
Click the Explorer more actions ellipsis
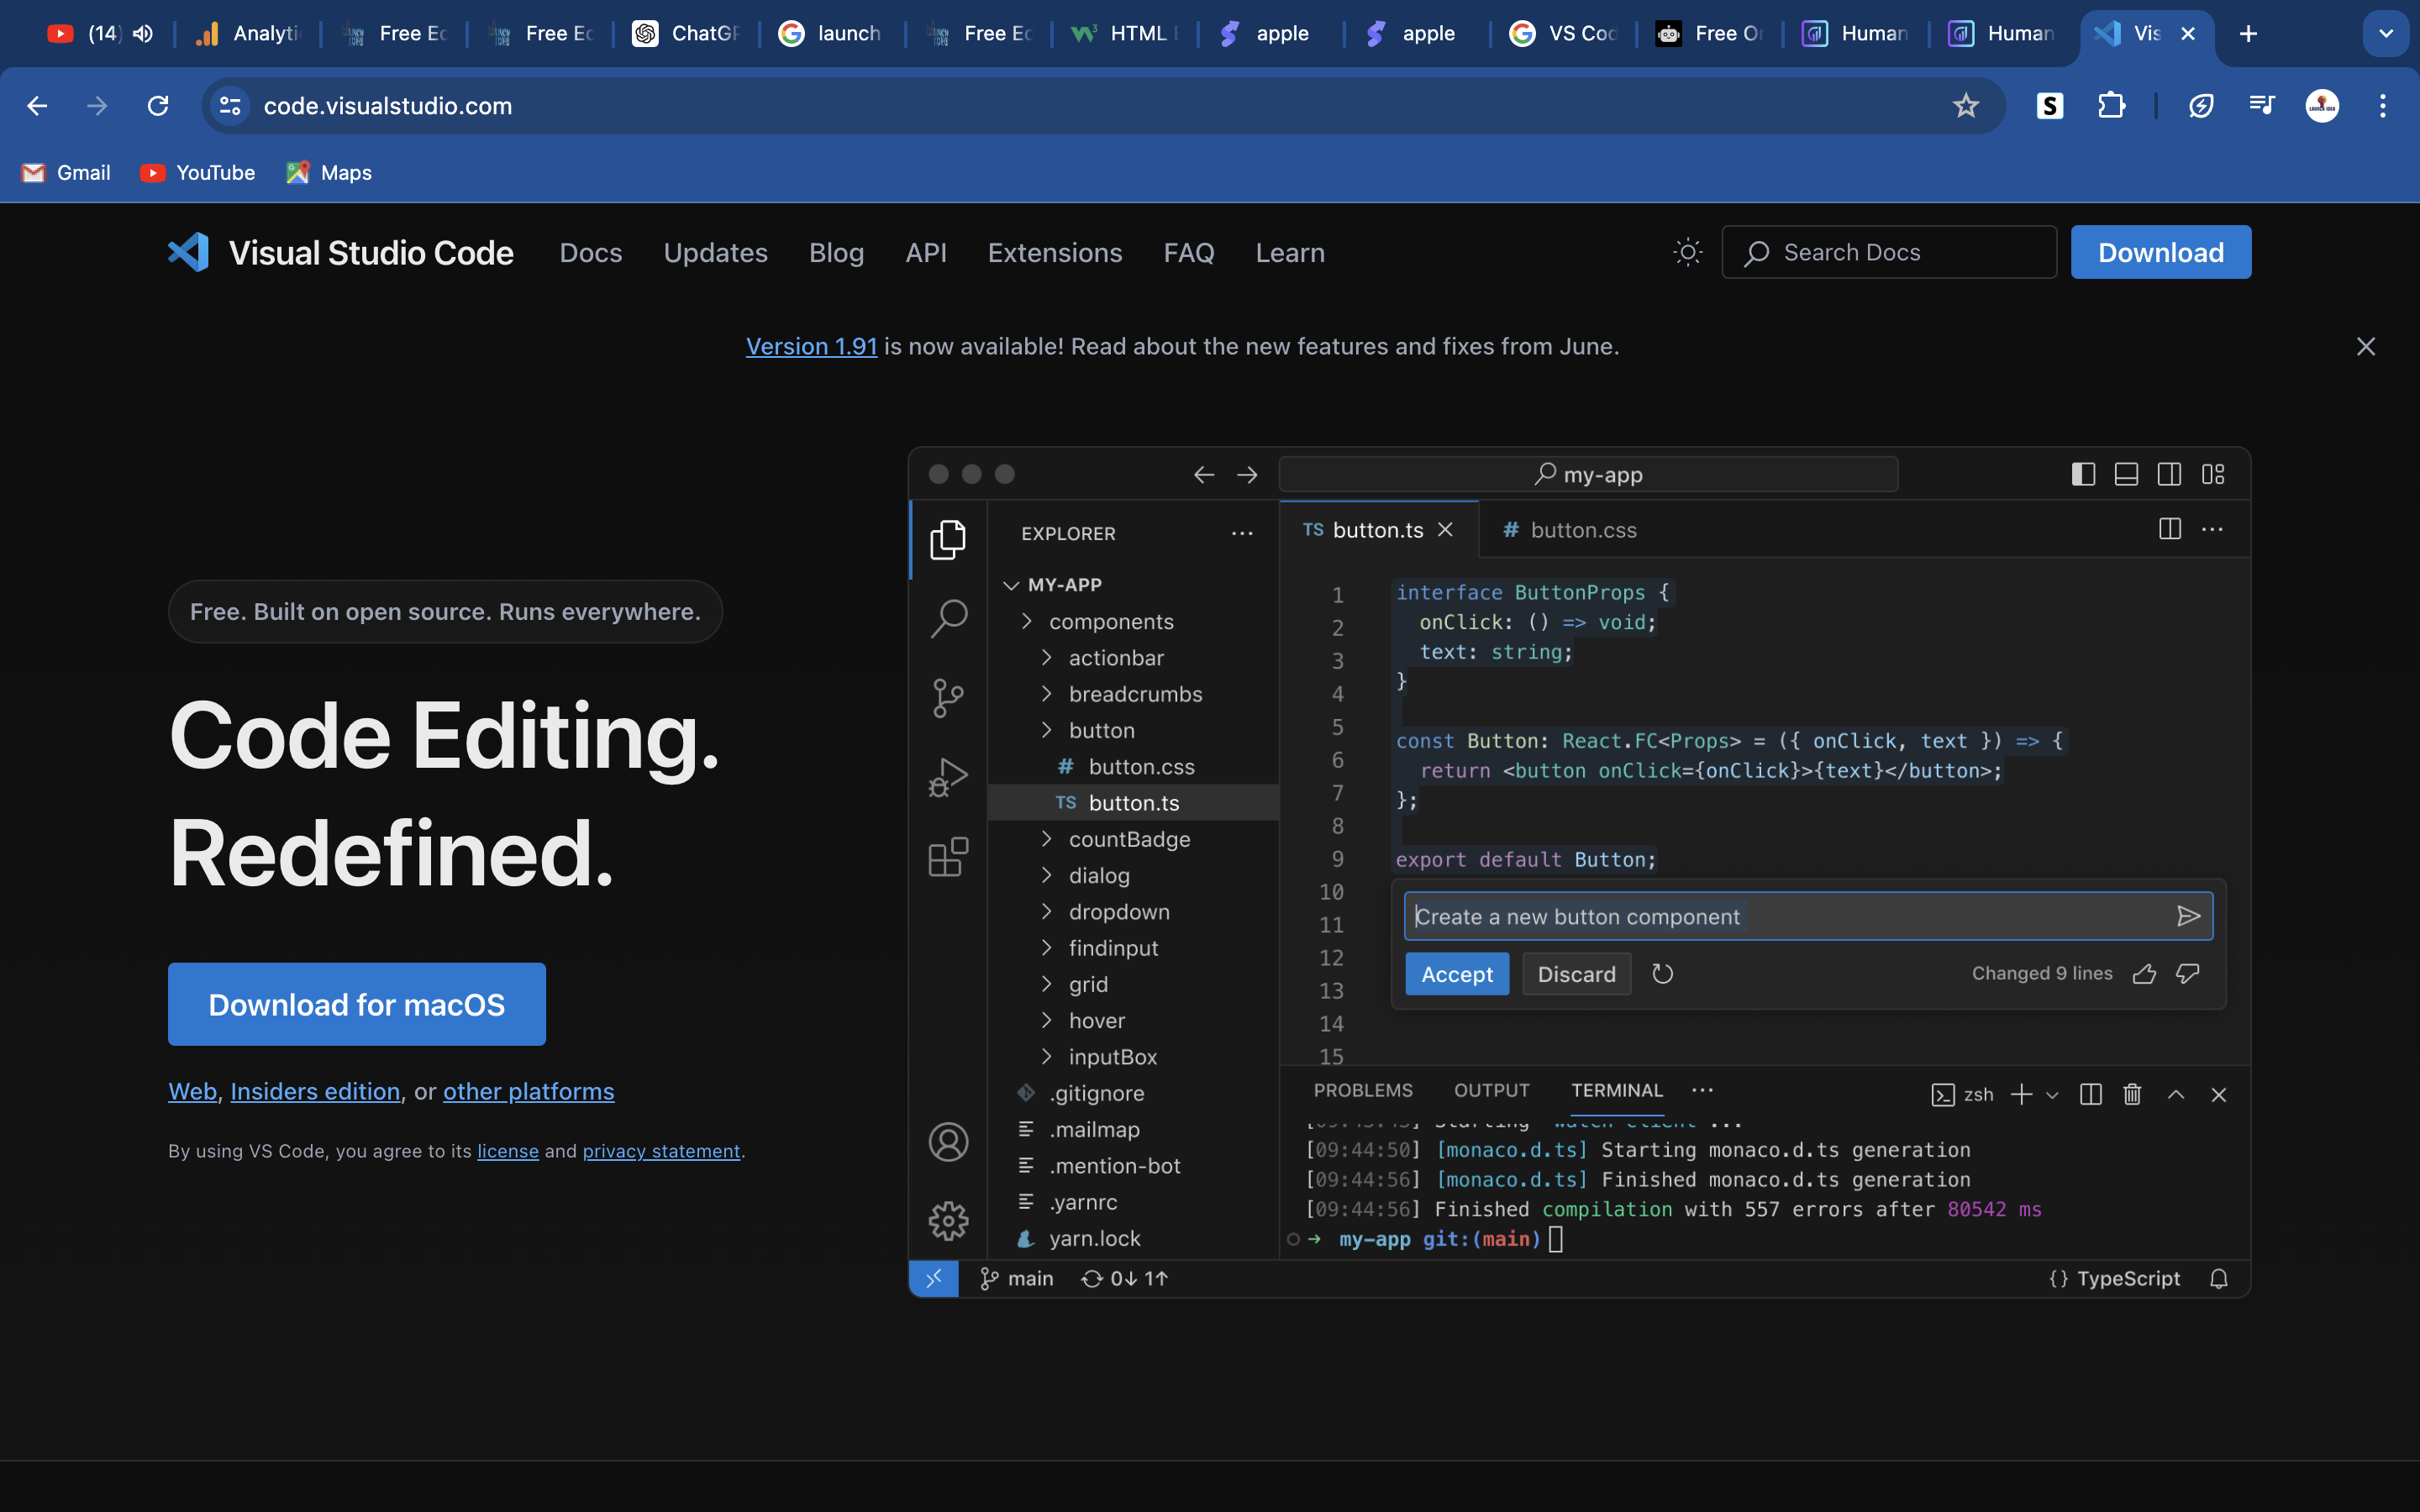1242,533
